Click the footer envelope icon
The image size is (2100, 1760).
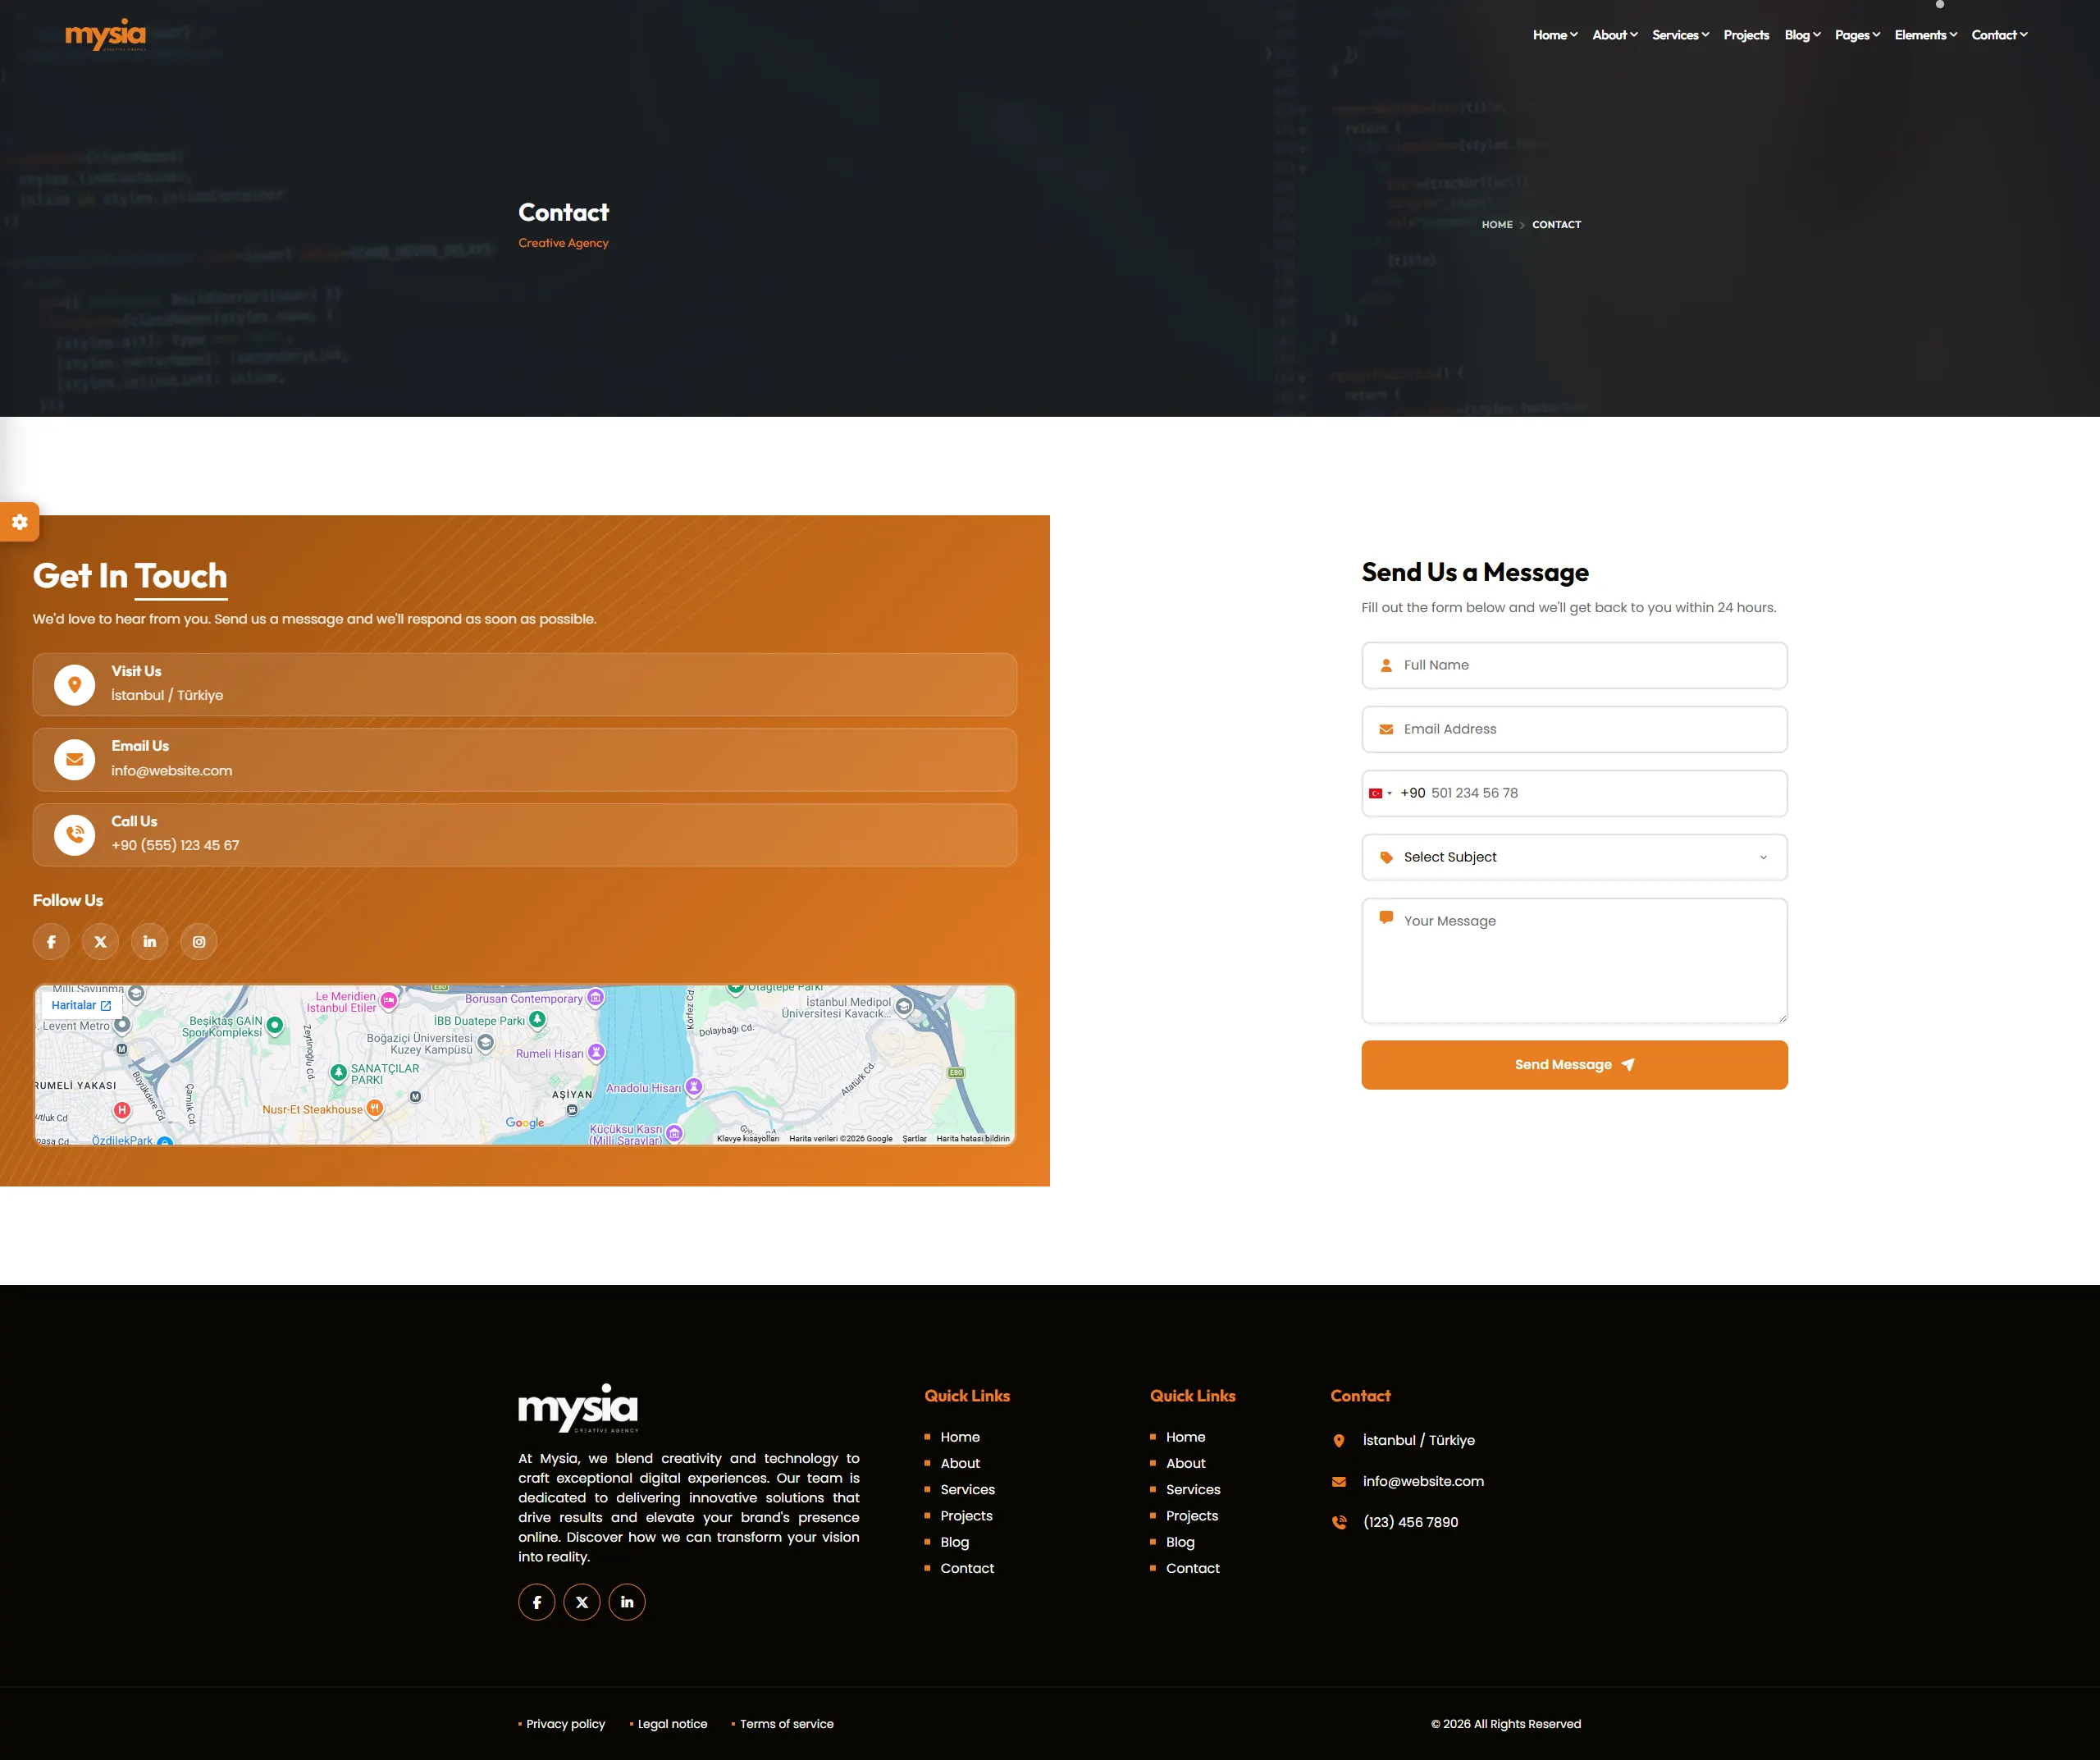click(x=1339, y=1482)
